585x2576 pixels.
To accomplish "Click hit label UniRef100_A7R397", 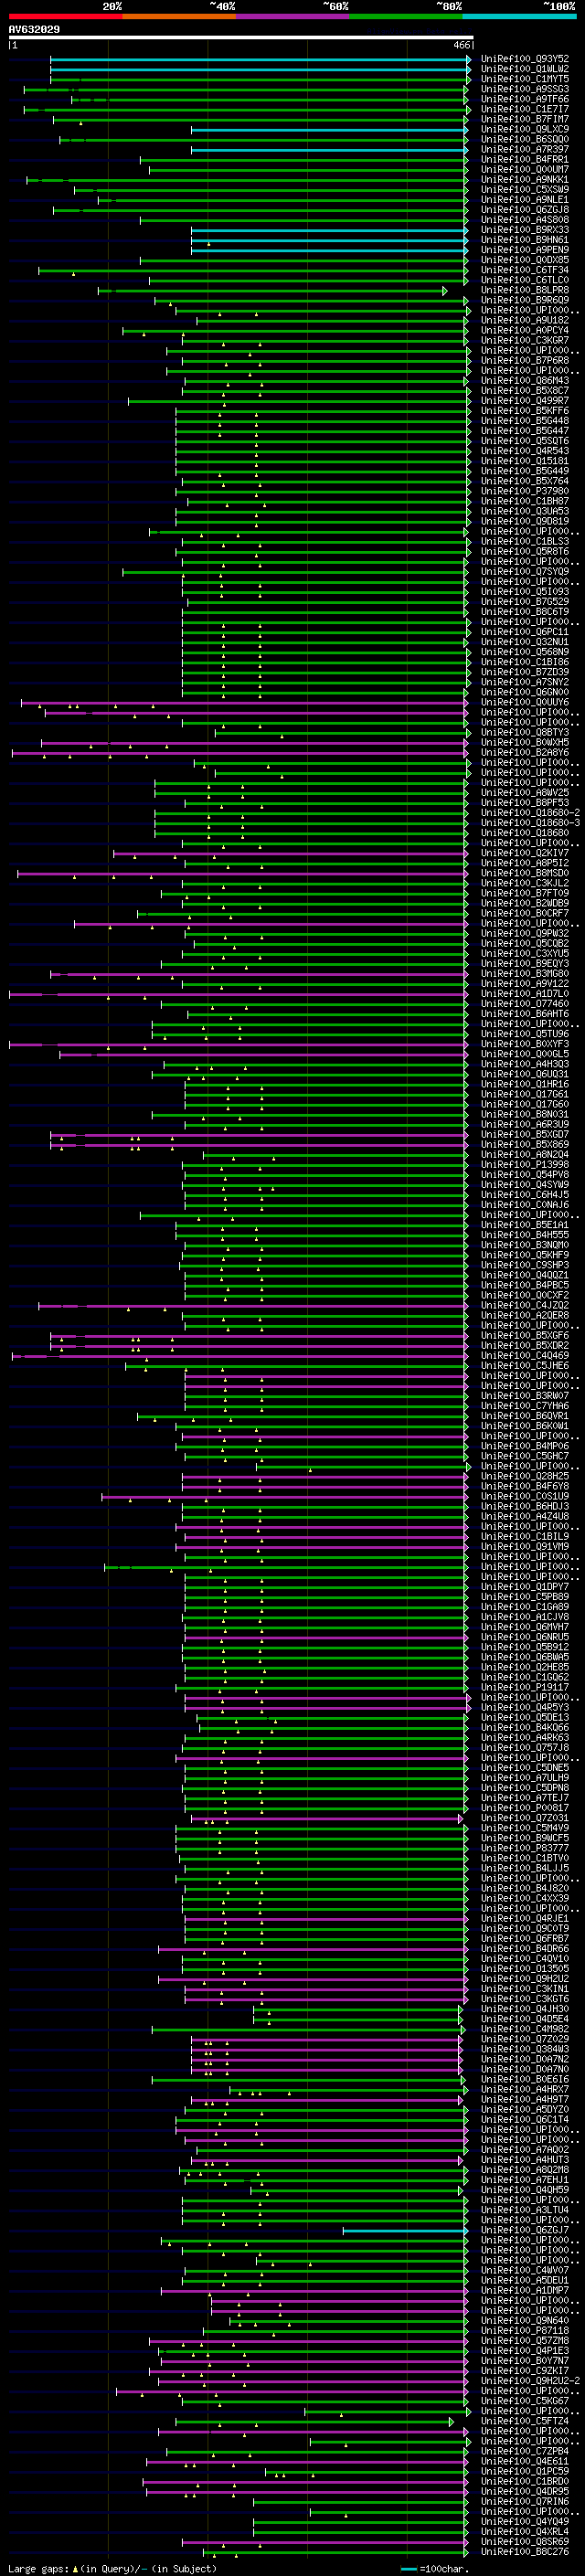I will click(525, 149).
